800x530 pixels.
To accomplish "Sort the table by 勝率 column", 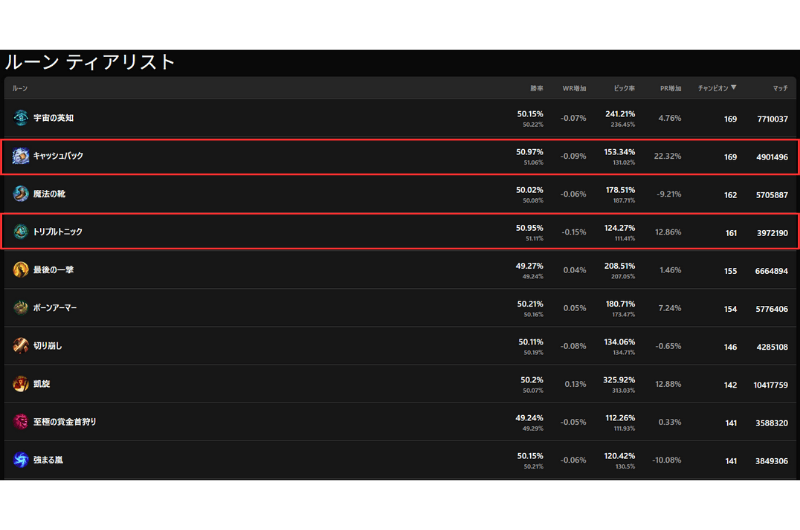I will click(x=536, y=88).
